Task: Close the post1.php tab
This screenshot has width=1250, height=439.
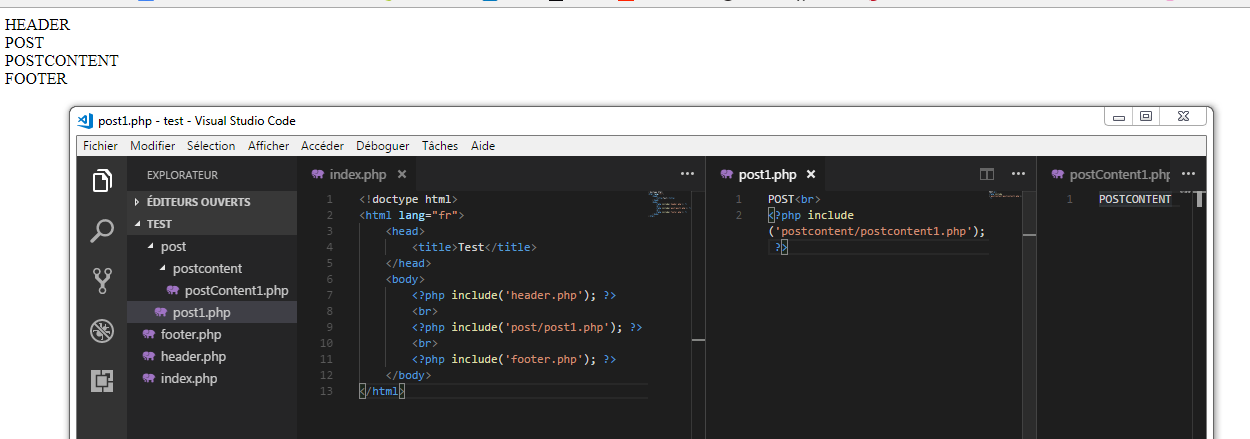Action: pos(811,174)
